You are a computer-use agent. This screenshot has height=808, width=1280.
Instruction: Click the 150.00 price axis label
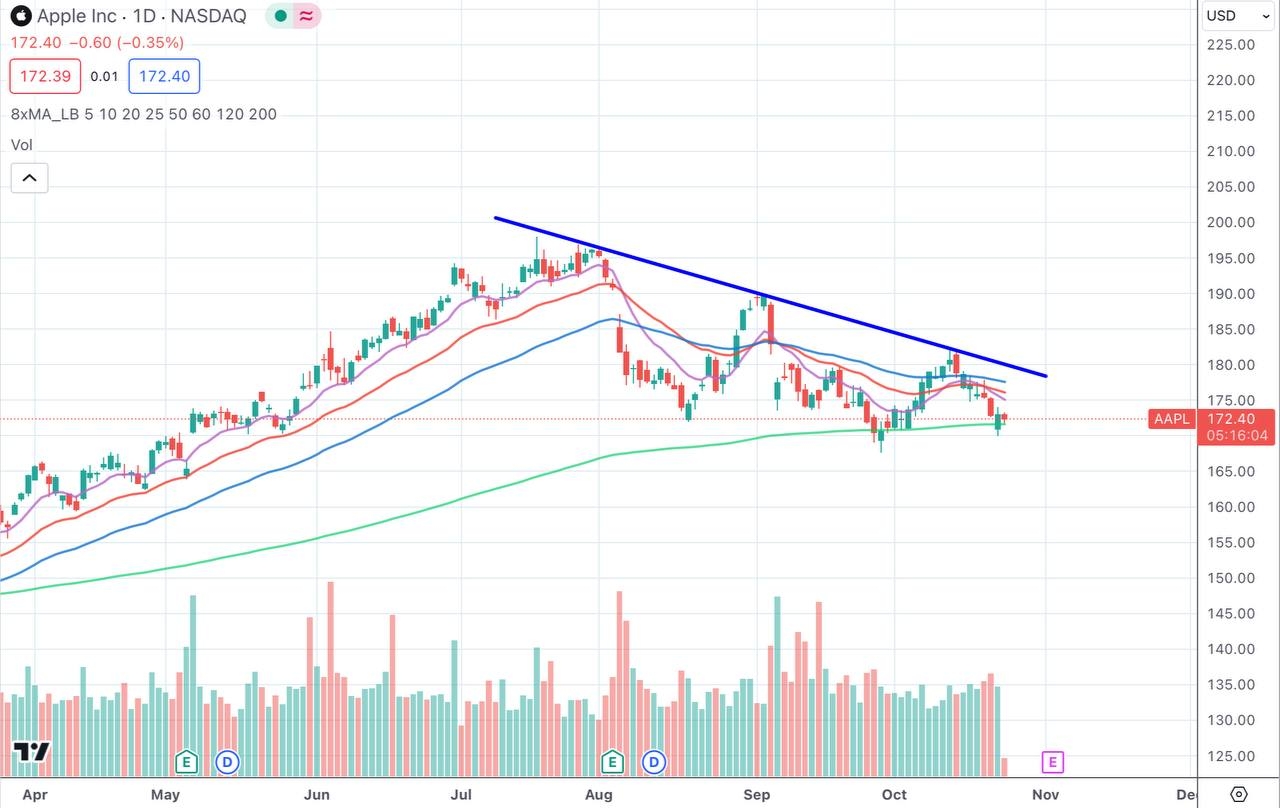1232,578
